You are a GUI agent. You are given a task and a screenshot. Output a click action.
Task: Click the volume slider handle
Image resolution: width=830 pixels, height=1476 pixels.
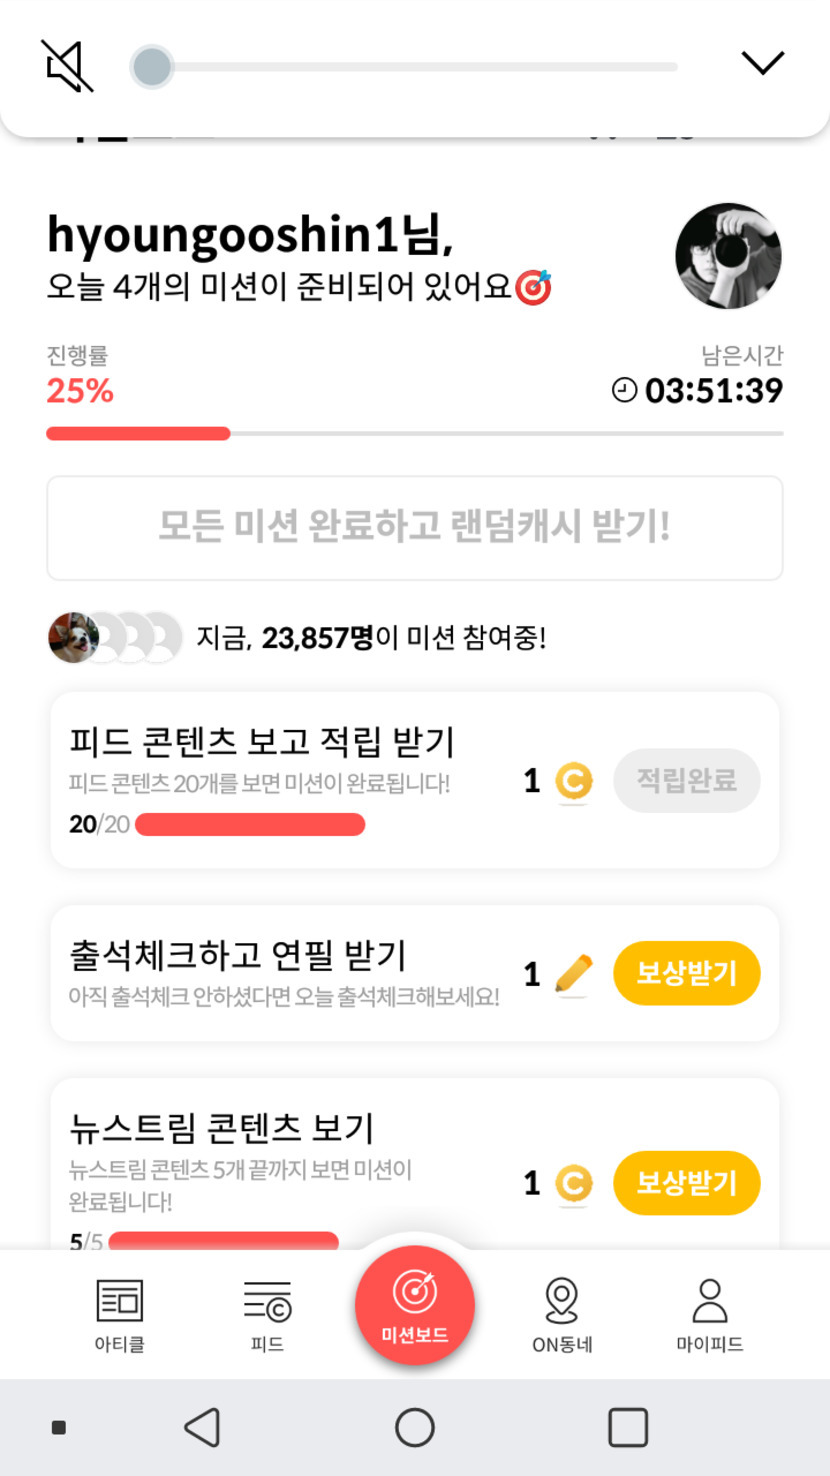tap(152, 67)
